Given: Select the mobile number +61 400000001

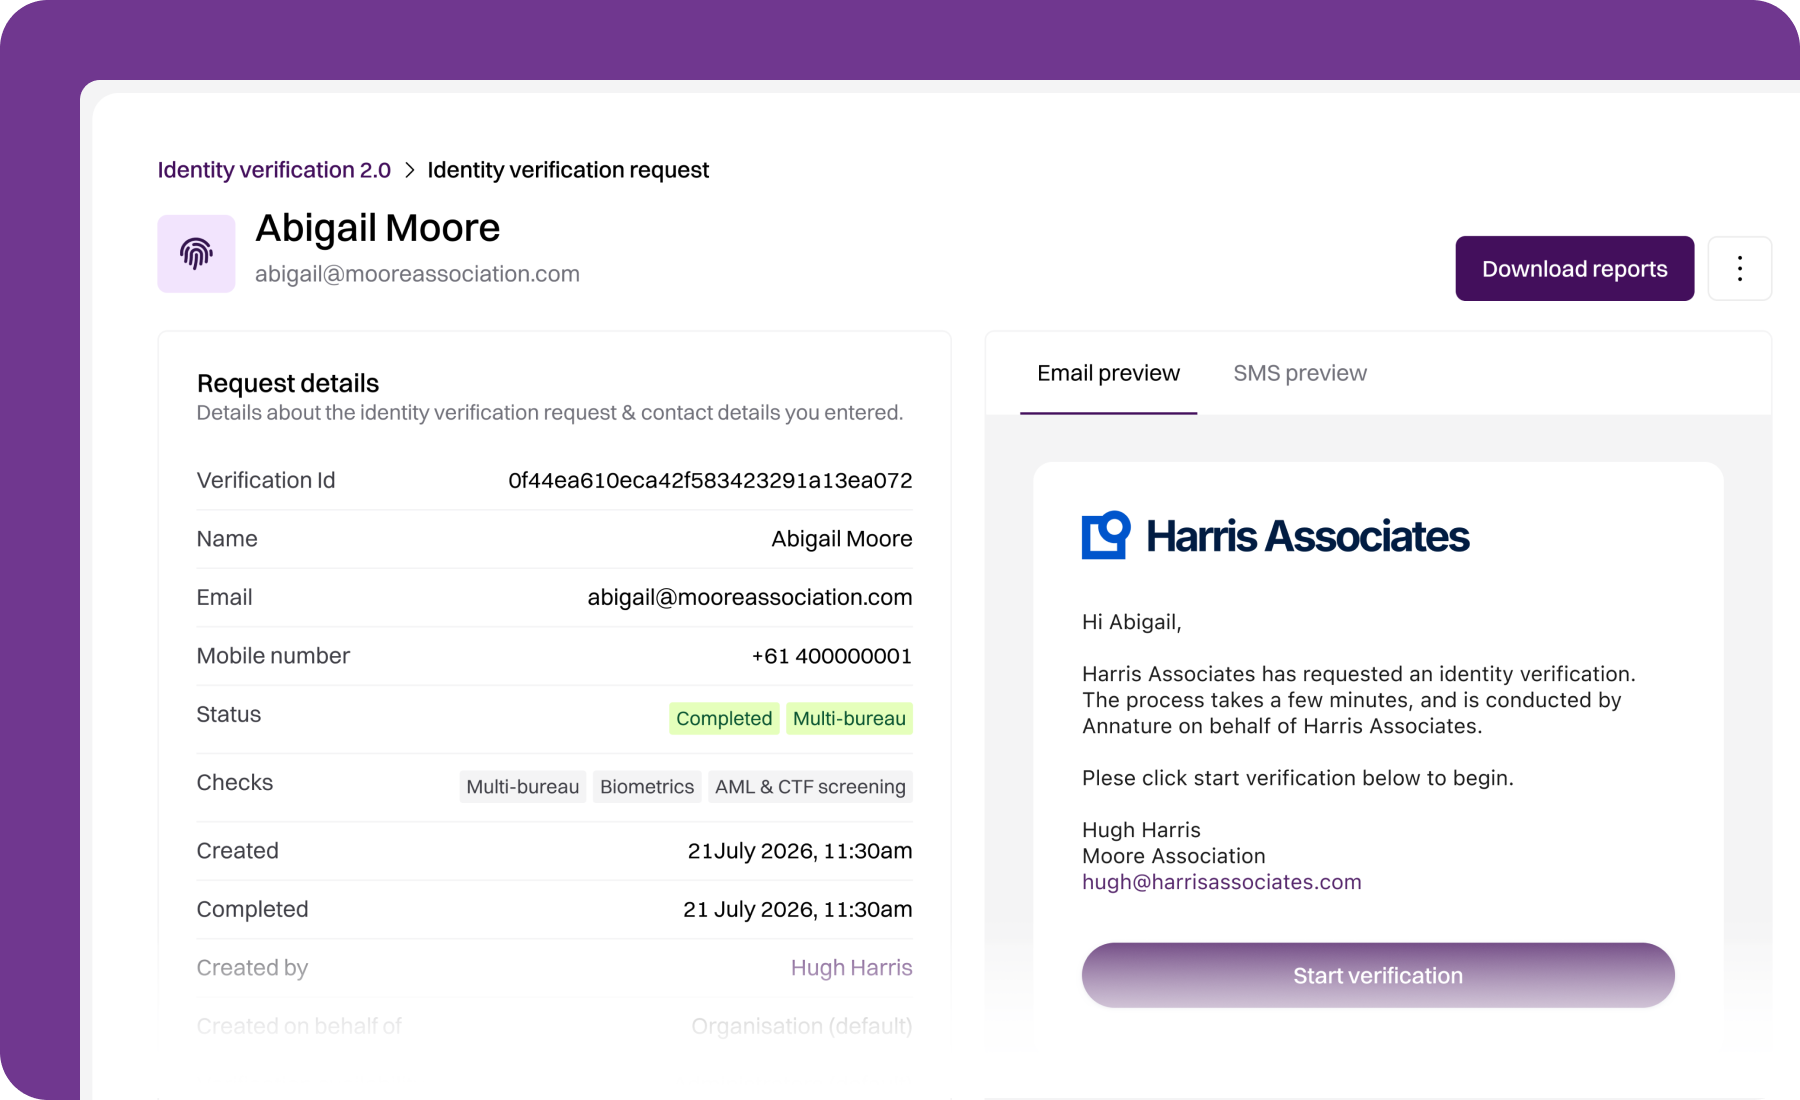Looking at the screenshot, I should [x=832, y=656].
